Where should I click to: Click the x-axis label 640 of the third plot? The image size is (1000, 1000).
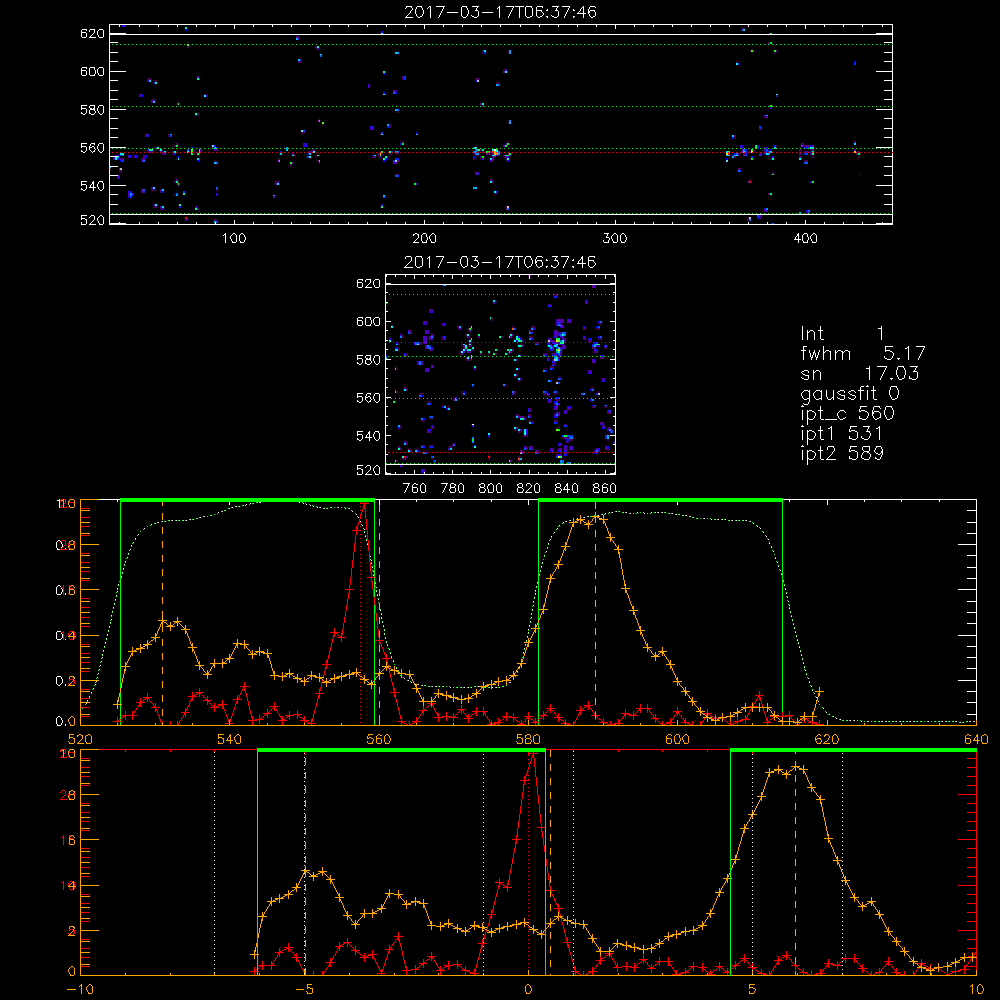[x=976, y=739]
